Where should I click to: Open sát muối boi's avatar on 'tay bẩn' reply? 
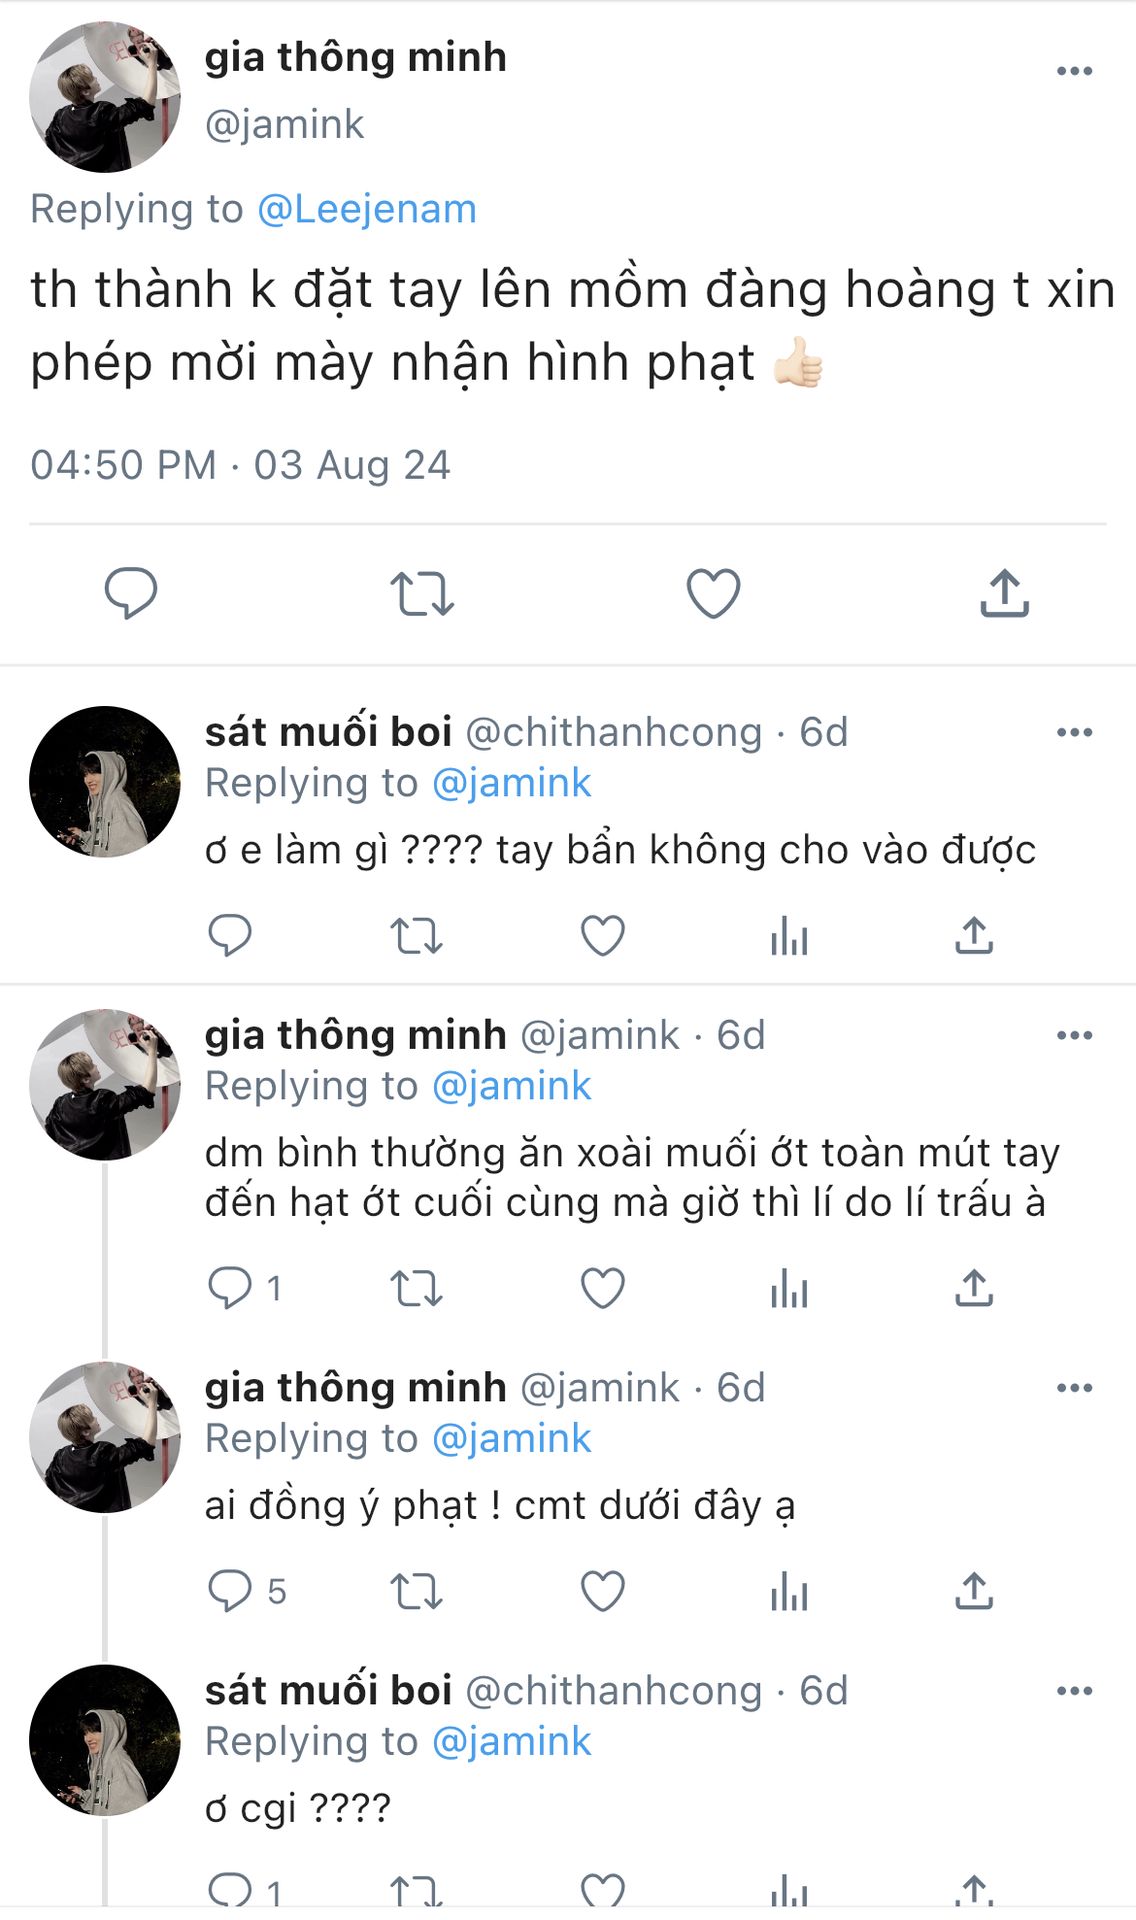click(105, 782)
